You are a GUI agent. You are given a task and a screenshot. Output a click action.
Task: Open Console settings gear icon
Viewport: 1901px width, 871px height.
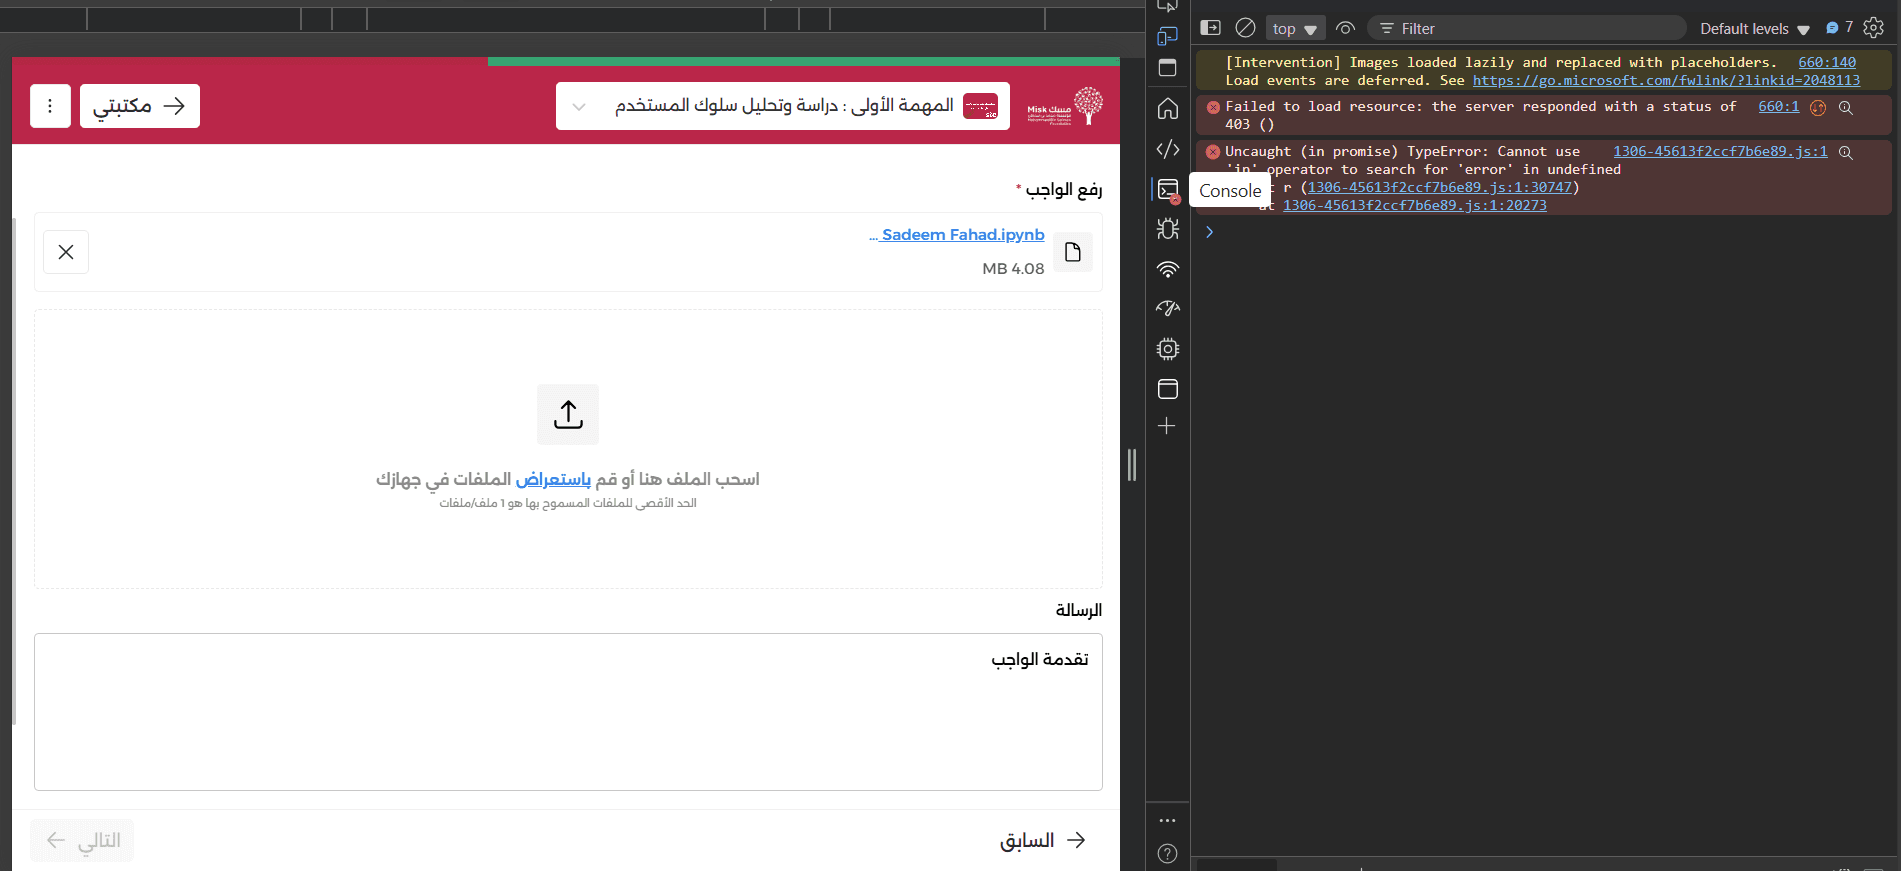(1874, 28)
